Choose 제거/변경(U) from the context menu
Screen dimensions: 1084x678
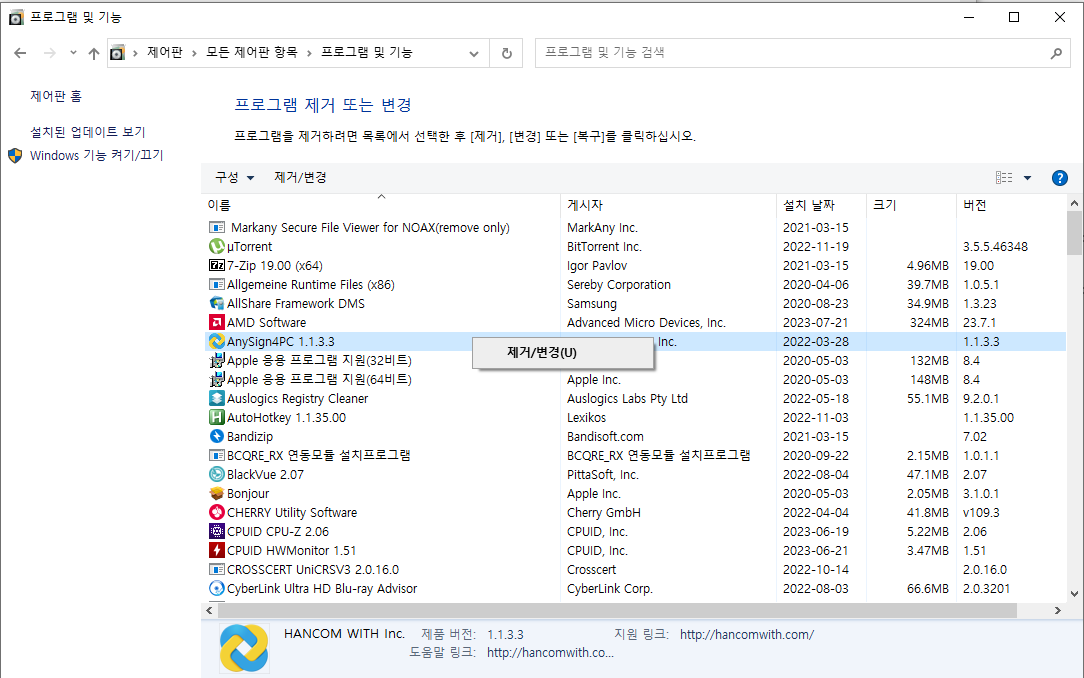pos(563,352)
